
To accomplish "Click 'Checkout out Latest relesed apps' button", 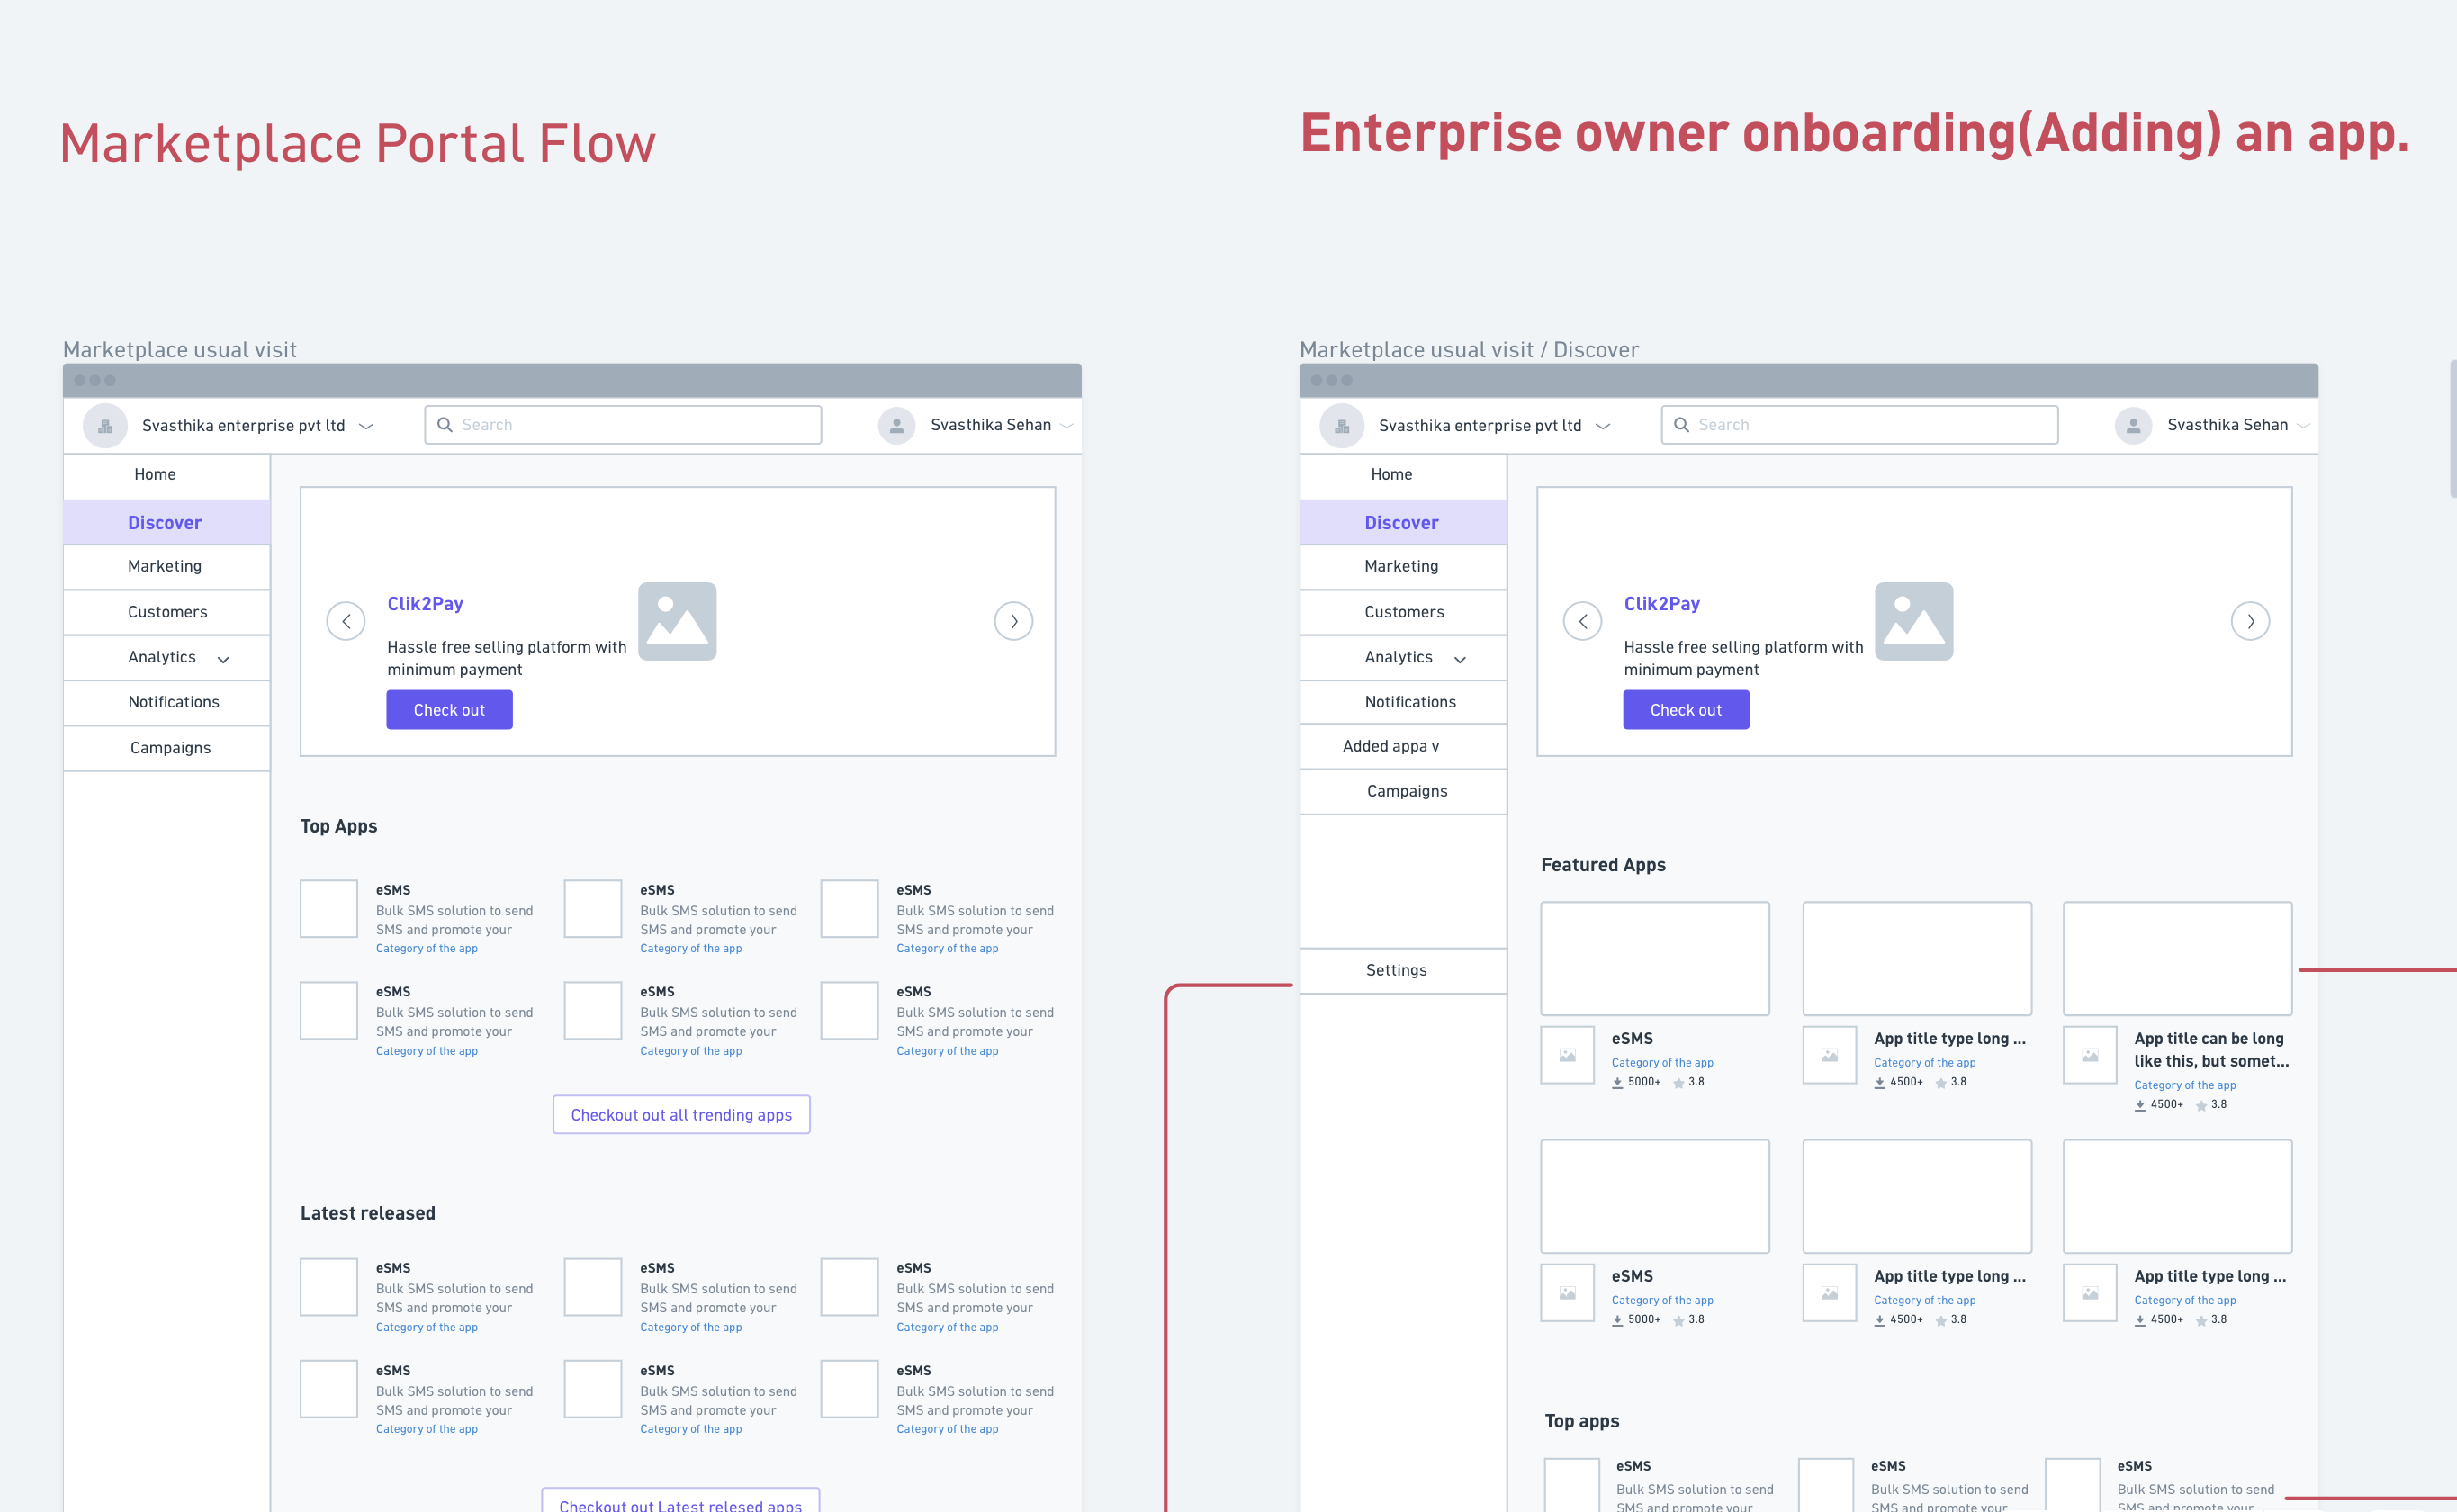I will coord(680,1501).
